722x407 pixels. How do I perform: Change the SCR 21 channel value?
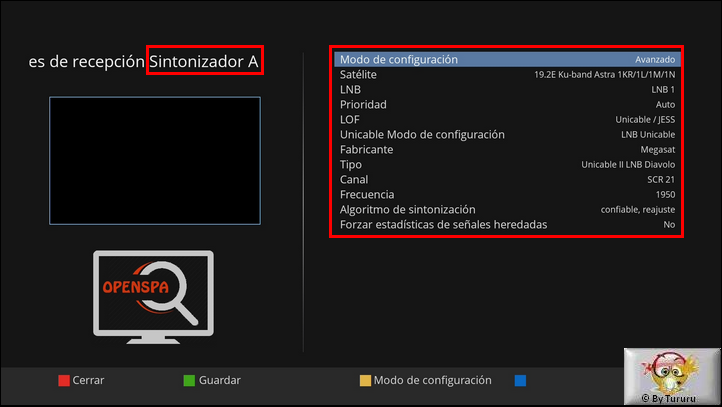(661, 180)
